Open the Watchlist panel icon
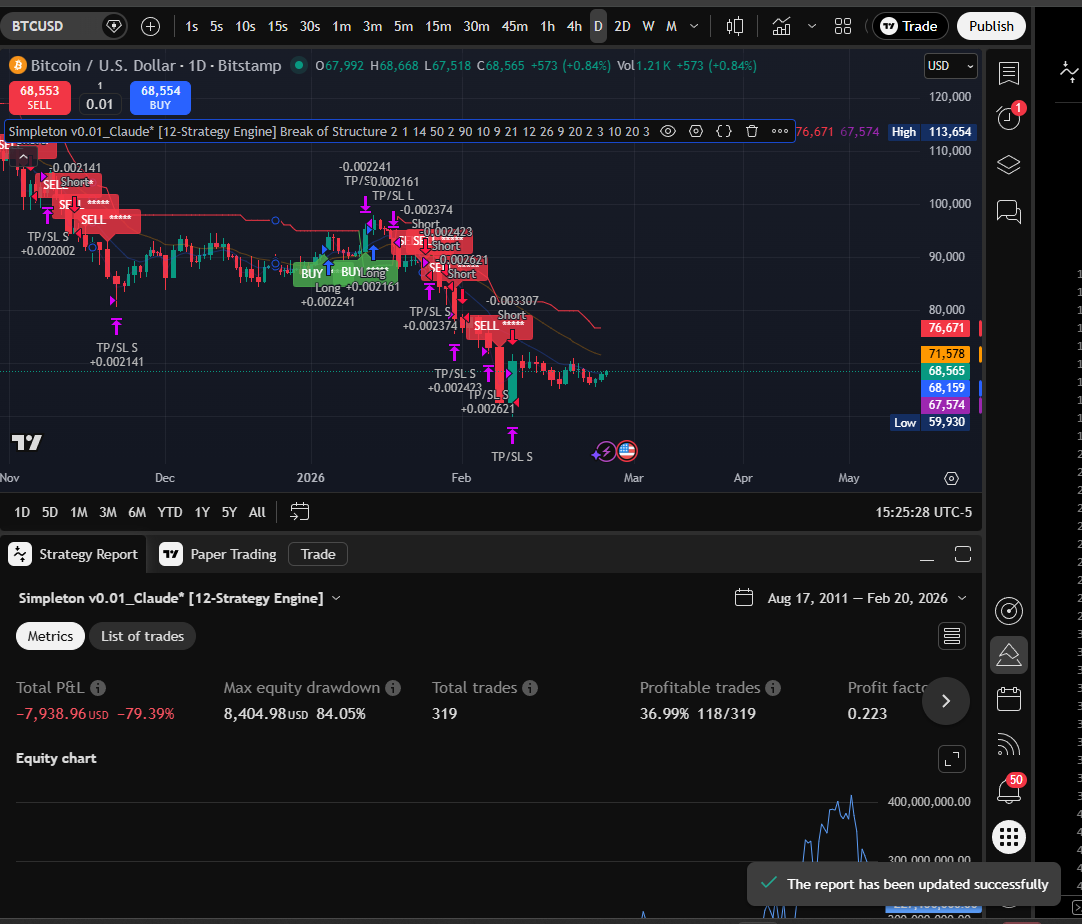Viewport: 1082px width, 924px height. tap(1008, 72)
